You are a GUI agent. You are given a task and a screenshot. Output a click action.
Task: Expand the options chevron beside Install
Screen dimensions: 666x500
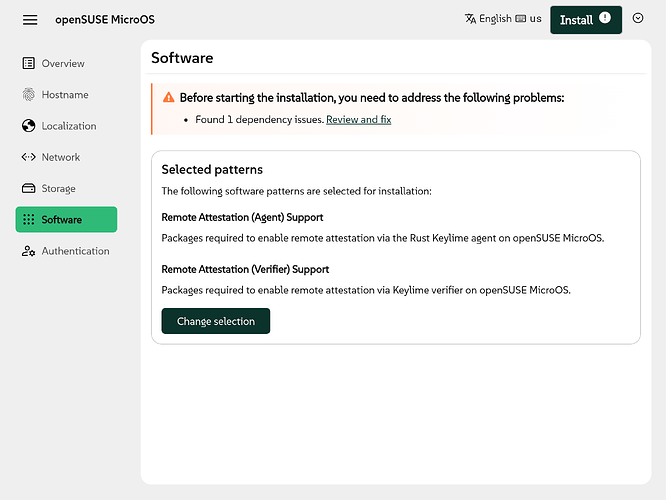[638, 19]
